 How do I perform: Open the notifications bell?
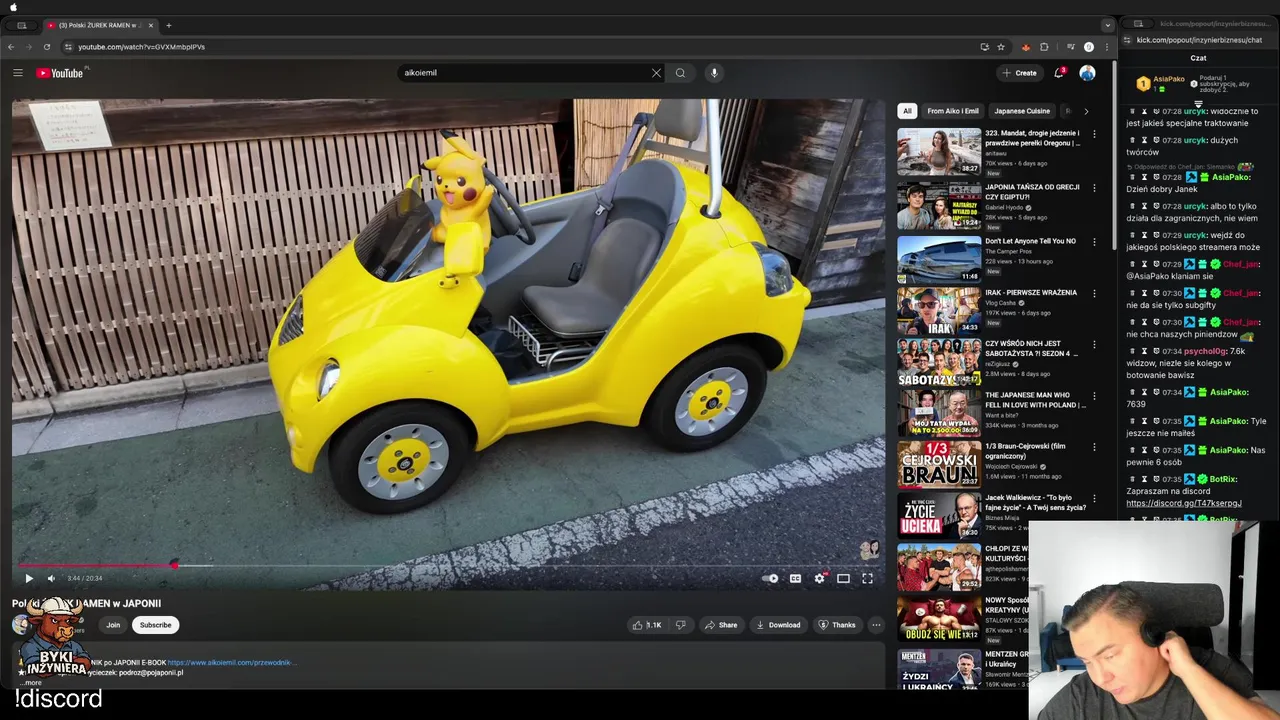[1059, 73]
